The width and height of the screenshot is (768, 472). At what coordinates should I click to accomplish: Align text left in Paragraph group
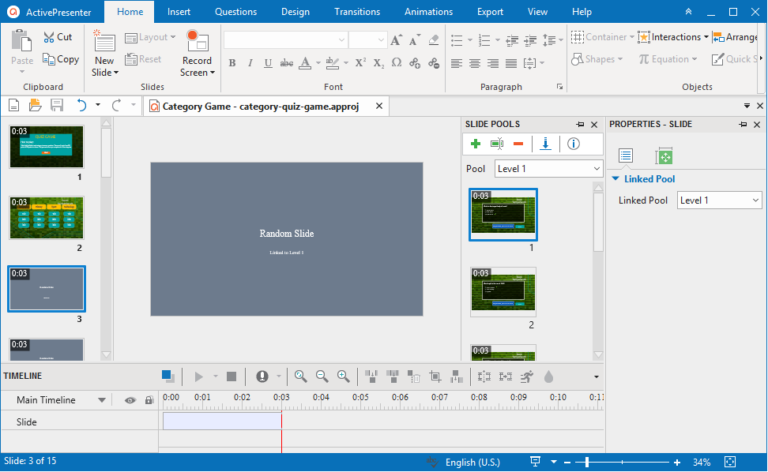pyautogui.click(x=456, y=63)
